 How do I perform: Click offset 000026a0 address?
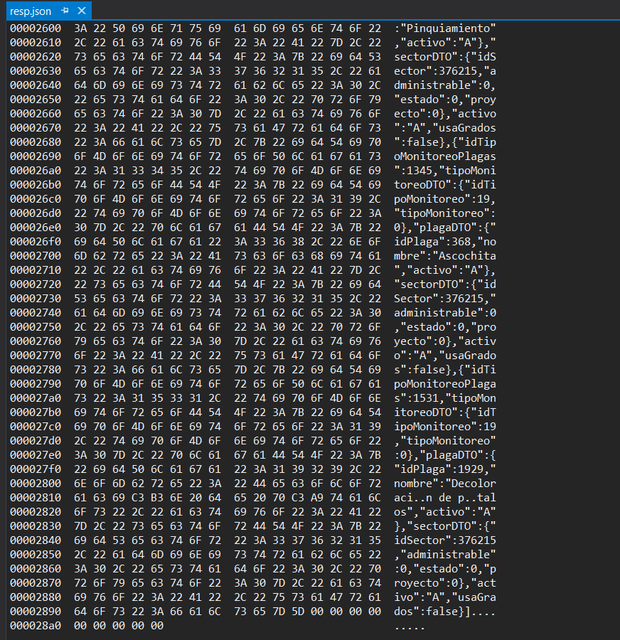[36, 171]
